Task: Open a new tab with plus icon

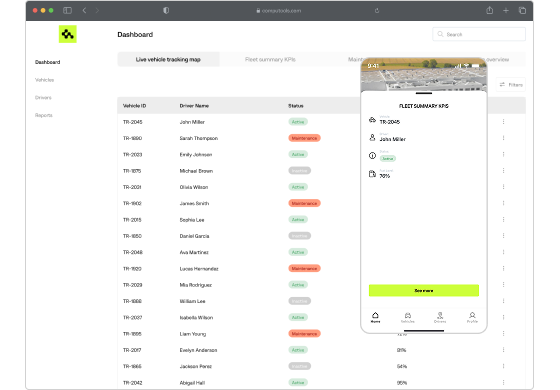Action: tap(506, 11)
